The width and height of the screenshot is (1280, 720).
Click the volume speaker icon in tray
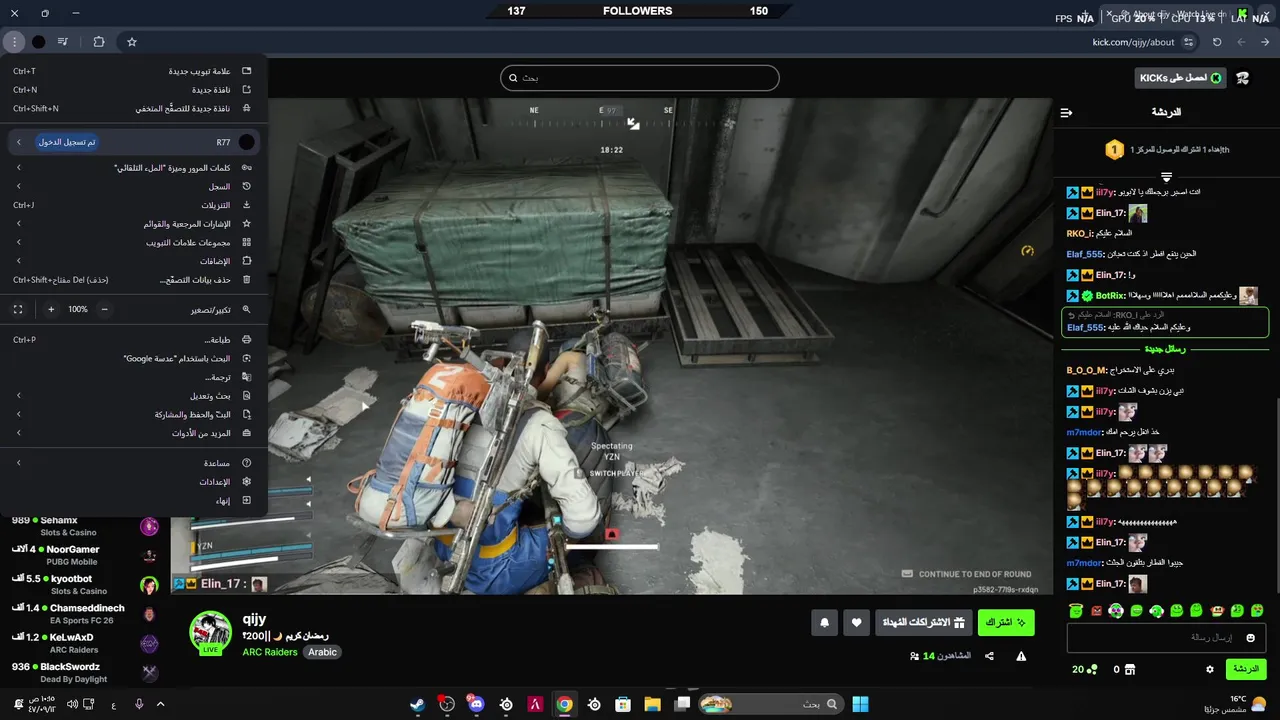point(72,704)
